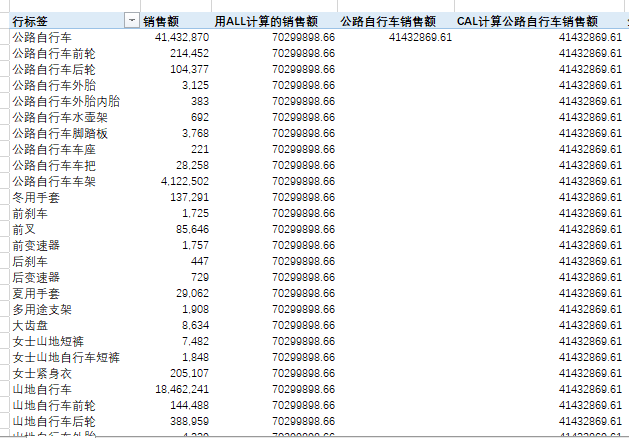Open the 行标签 filter dropdown arrow
This screenshot has width=629, height=438.
pos(132,20)
